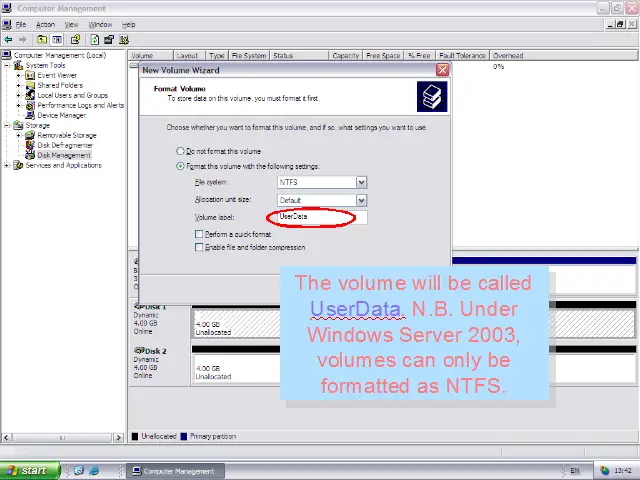Click the Forward arrow toolbar icon

[x=22, y=40]
